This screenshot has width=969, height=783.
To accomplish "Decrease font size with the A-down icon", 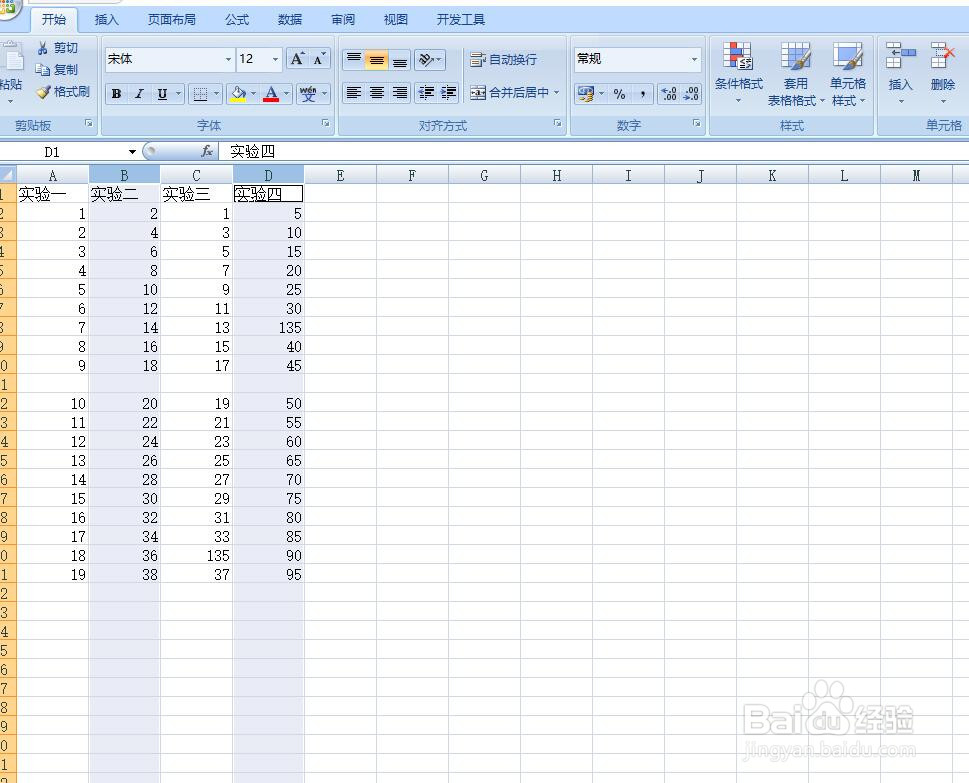I will tap(319, 59).
